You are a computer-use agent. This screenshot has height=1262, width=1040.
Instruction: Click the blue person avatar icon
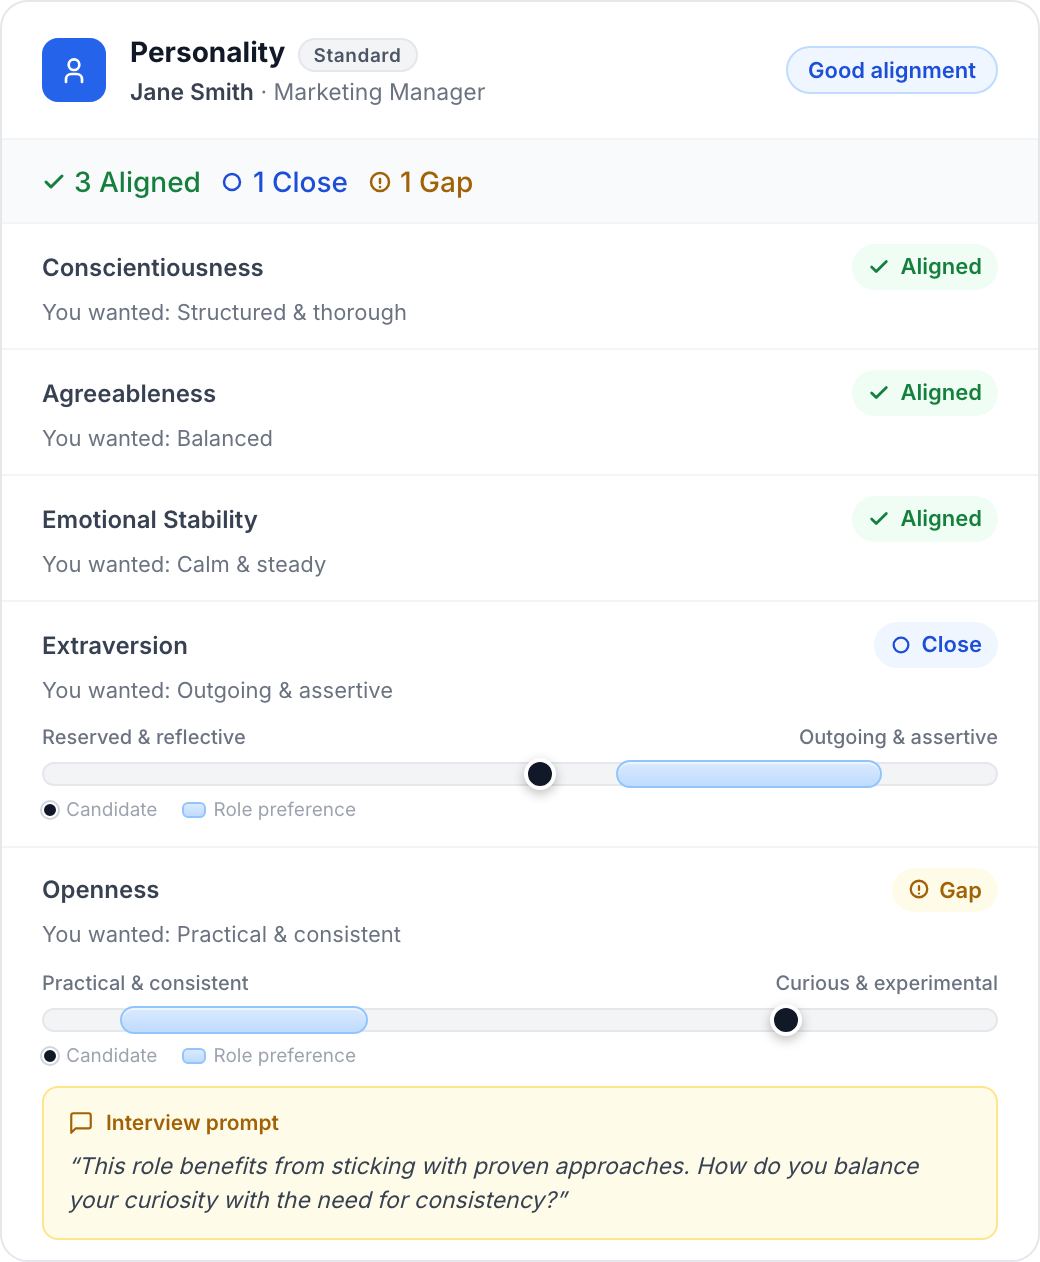(x=74, y=70)
